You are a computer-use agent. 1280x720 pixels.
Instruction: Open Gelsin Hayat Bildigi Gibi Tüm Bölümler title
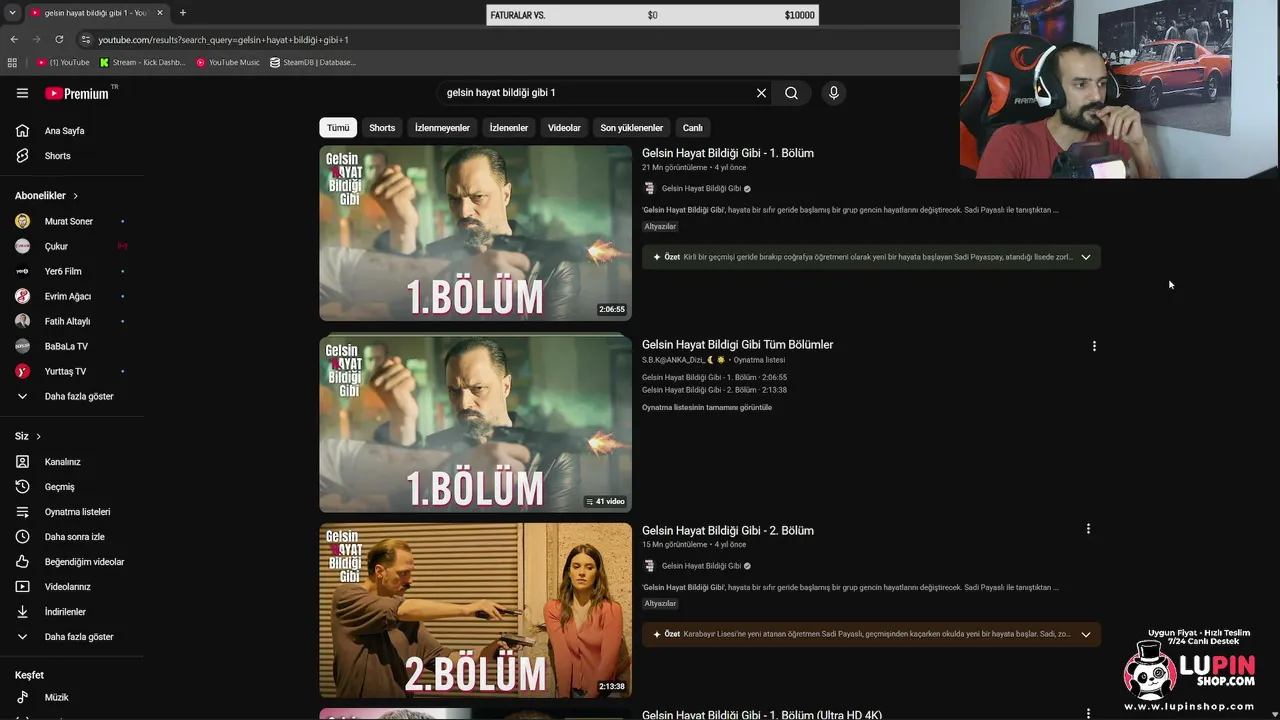[737, 345]
